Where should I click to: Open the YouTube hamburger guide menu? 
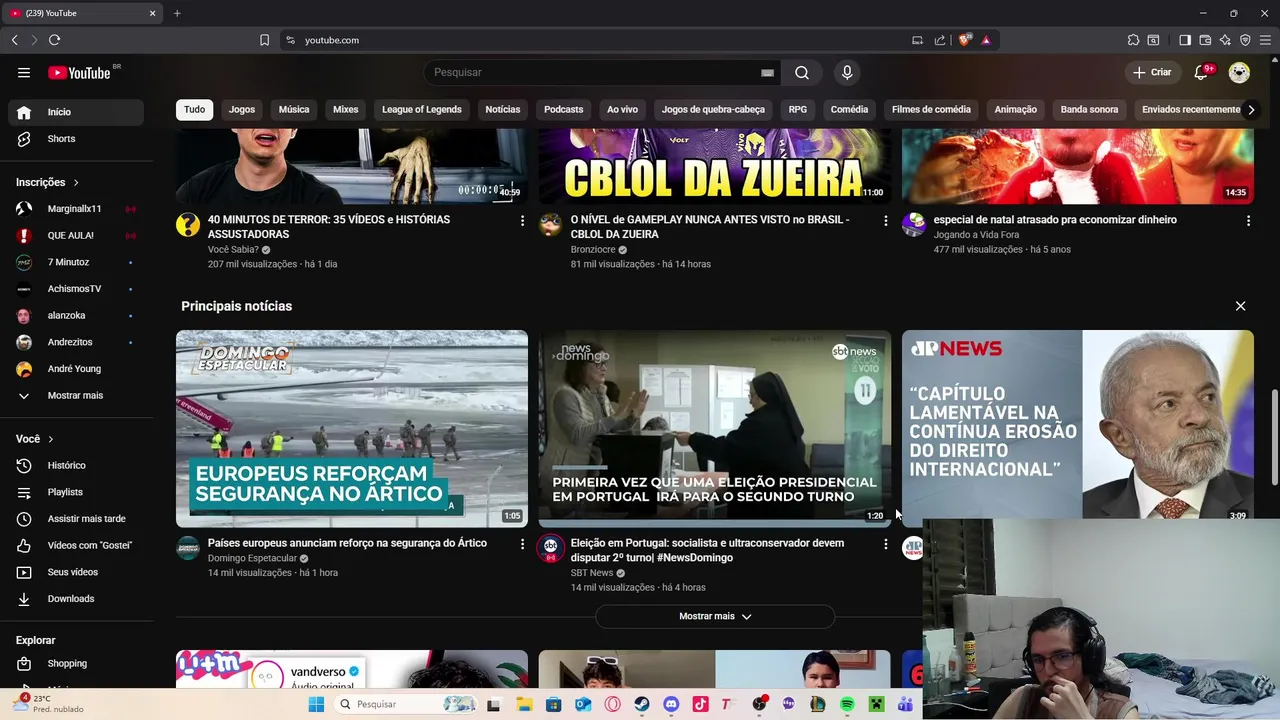24,72
